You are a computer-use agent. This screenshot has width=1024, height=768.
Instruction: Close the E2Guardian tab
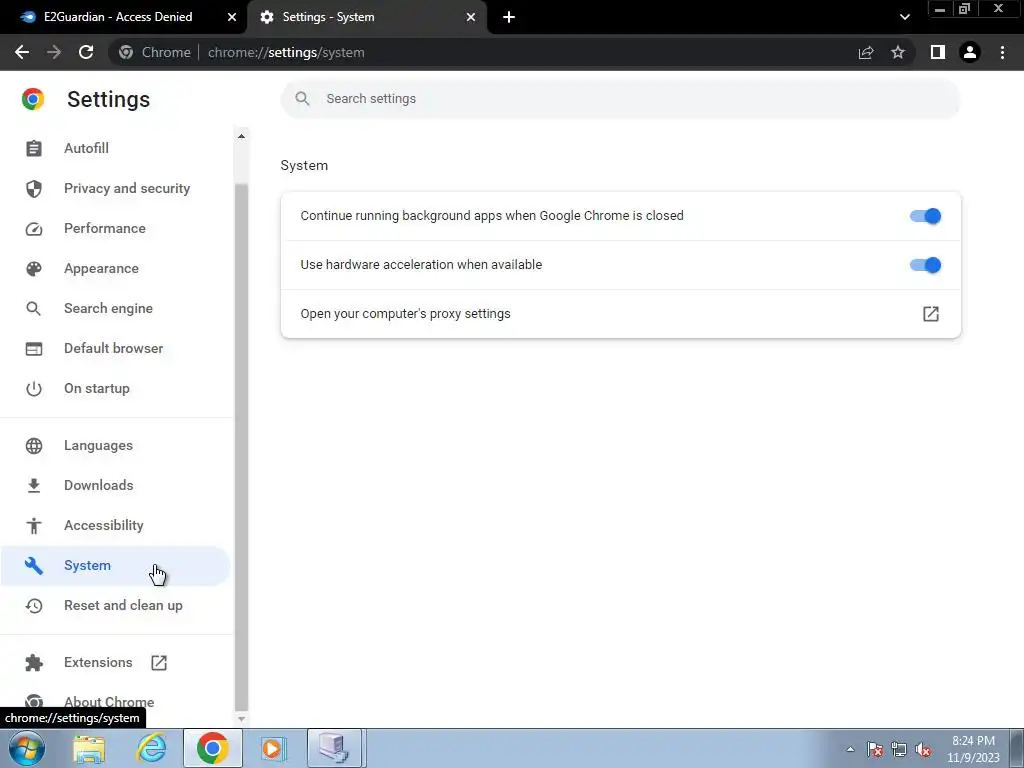click(x=232, y=17)
